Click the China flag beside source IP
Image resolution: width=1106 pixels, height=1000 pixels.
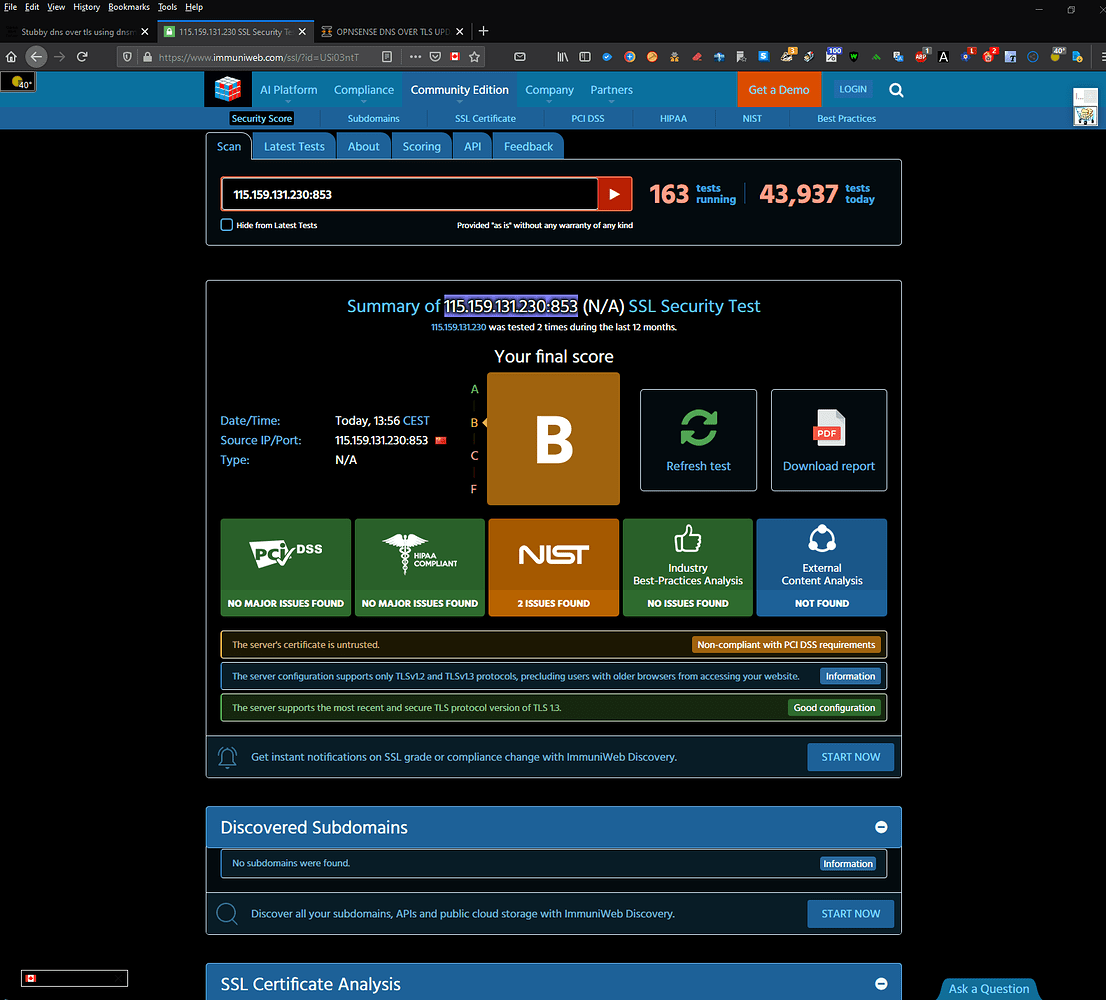(441, 440)
